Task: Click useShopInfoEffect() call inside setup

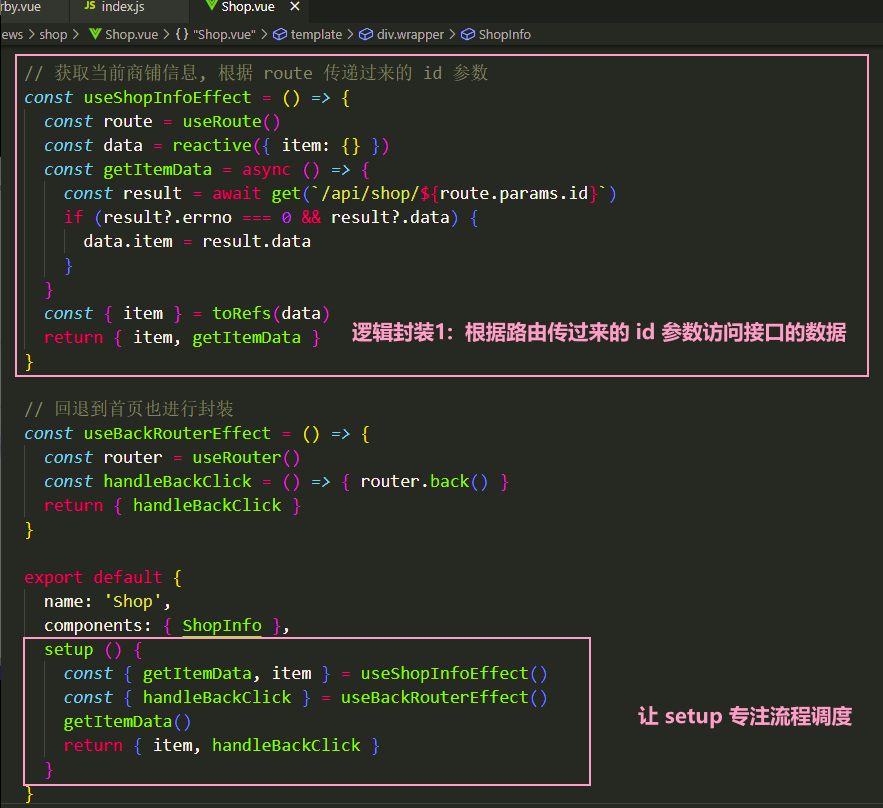Action: (454, 673)
